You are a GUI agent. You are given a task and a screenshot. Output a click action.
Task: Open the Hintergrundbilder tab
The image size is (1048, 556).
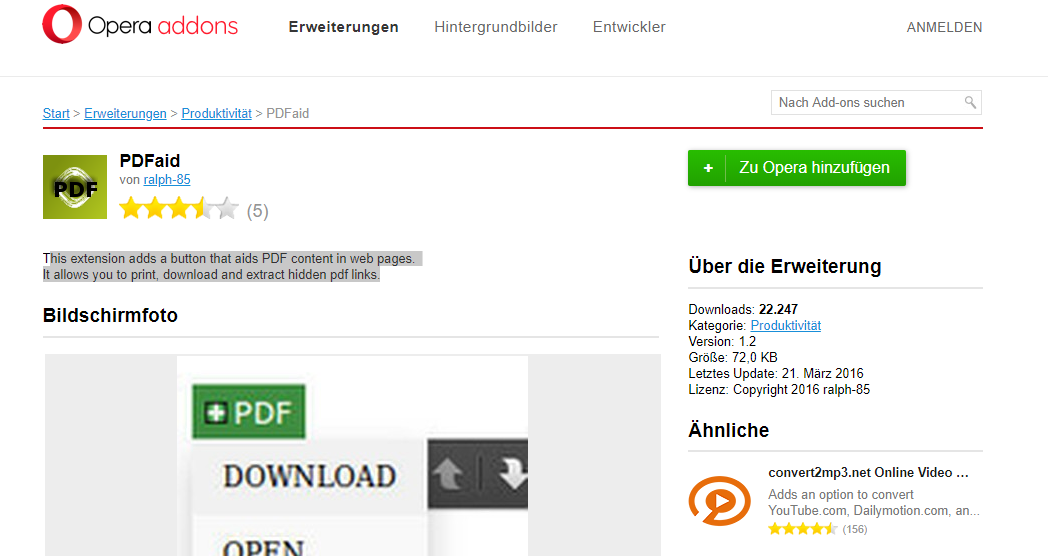(495, 27)
